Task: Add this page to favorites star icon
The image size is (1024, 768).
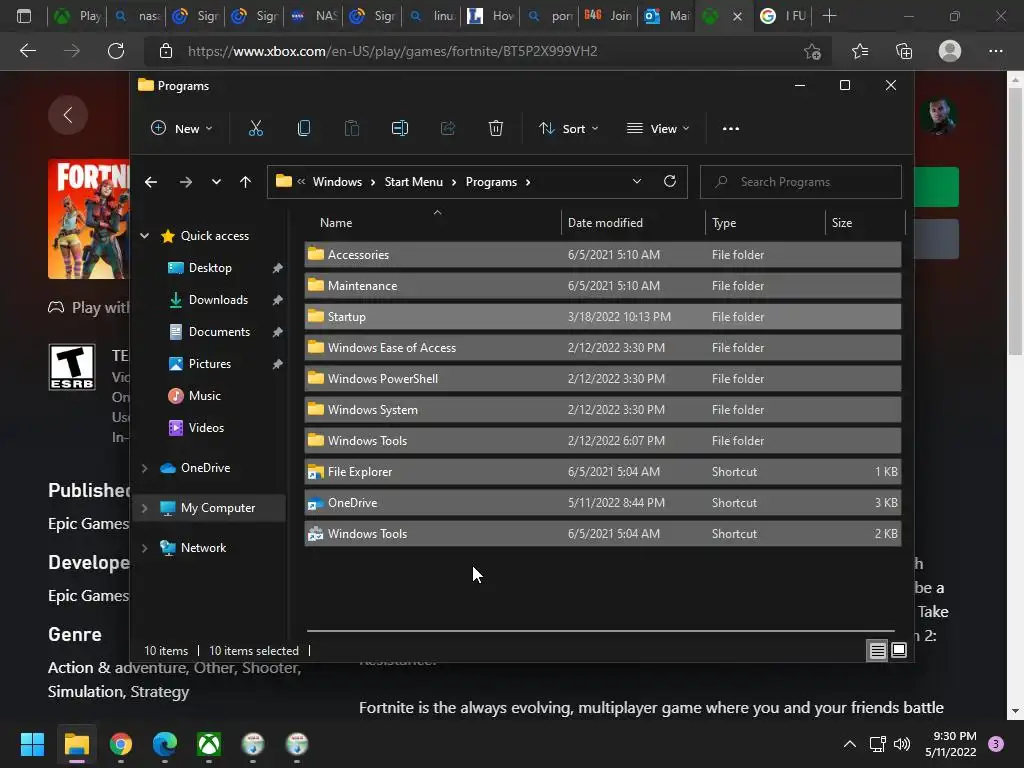Action: point(812,51)
